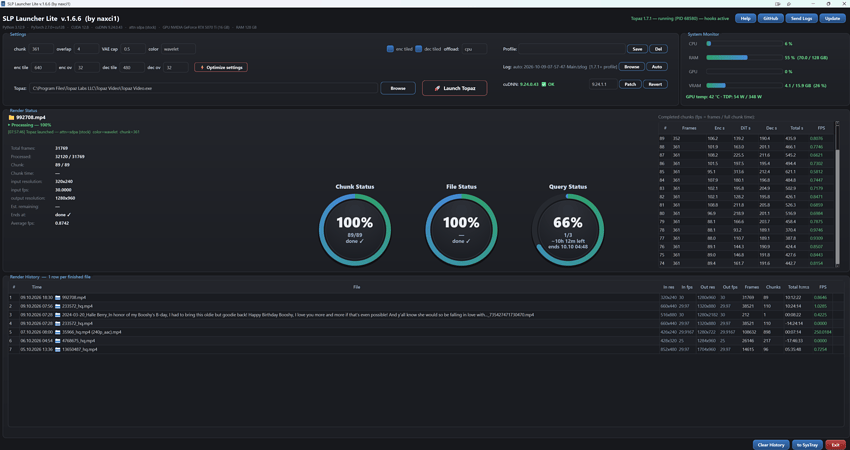Click the 'Topaz 1.7.1 — running' status text
The width and height of the screenshot is (850, 450).
point(680,18)
